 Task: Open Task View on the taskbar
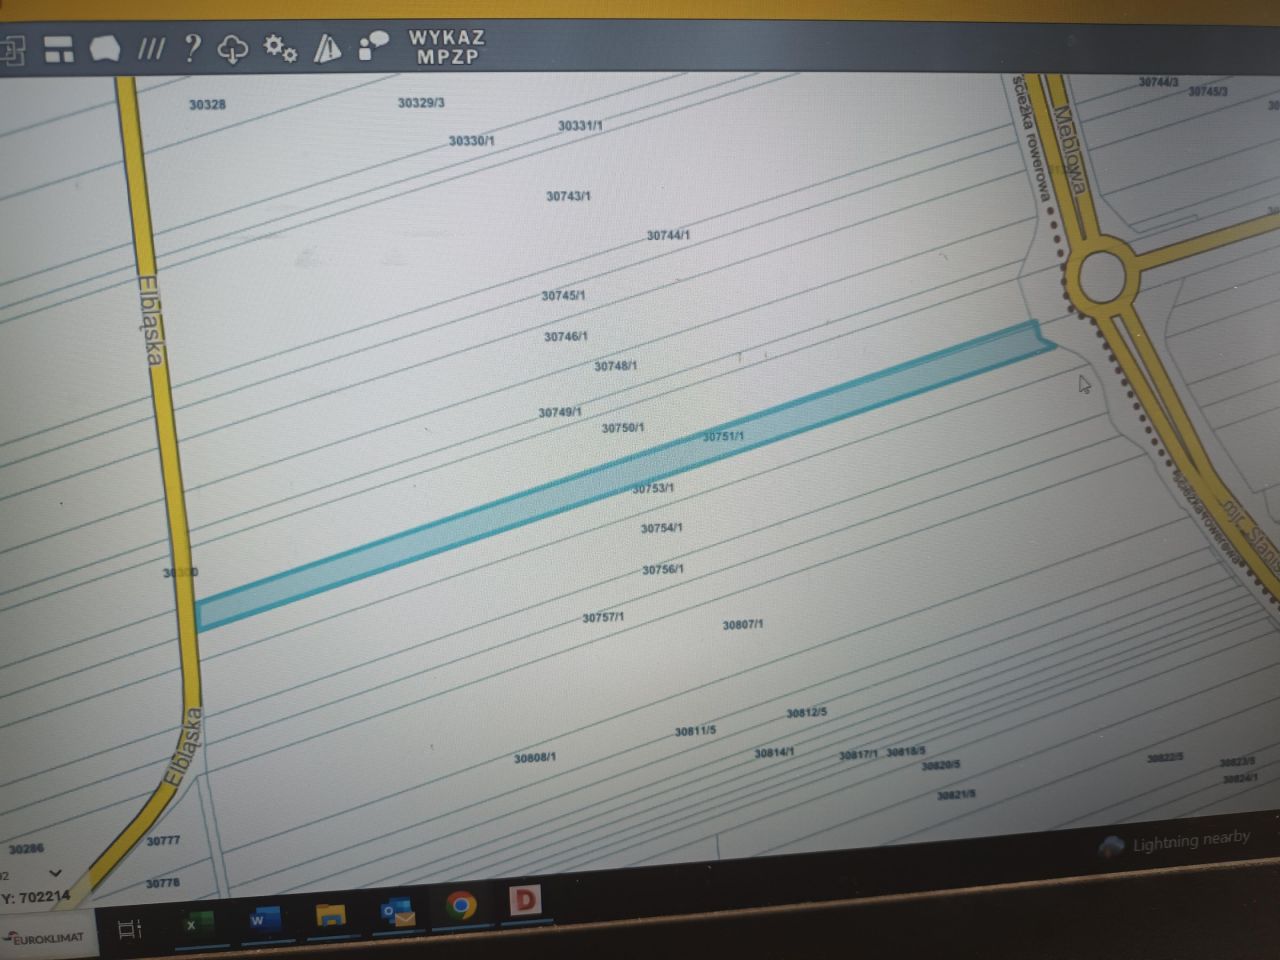(x=130, y=930)
